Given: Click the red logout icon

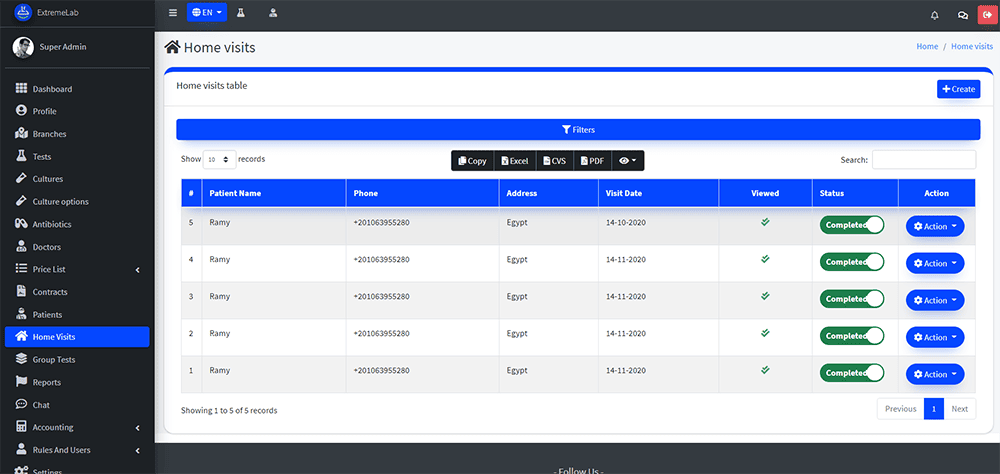Looking at the screenshot, I should click(988, 15).
